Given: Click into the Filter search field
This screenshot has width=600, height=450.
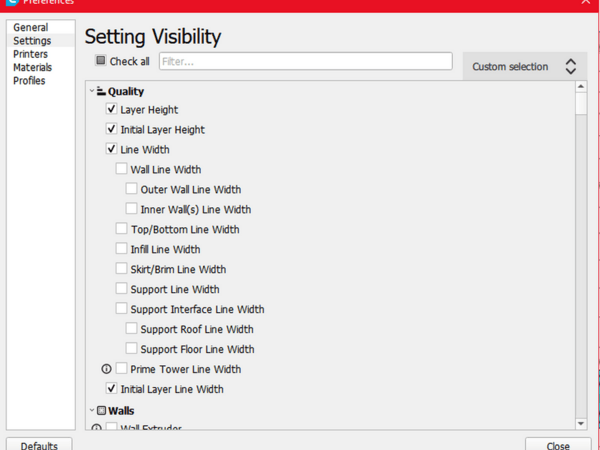Looking at the screenshot, I should pos(305,62).
